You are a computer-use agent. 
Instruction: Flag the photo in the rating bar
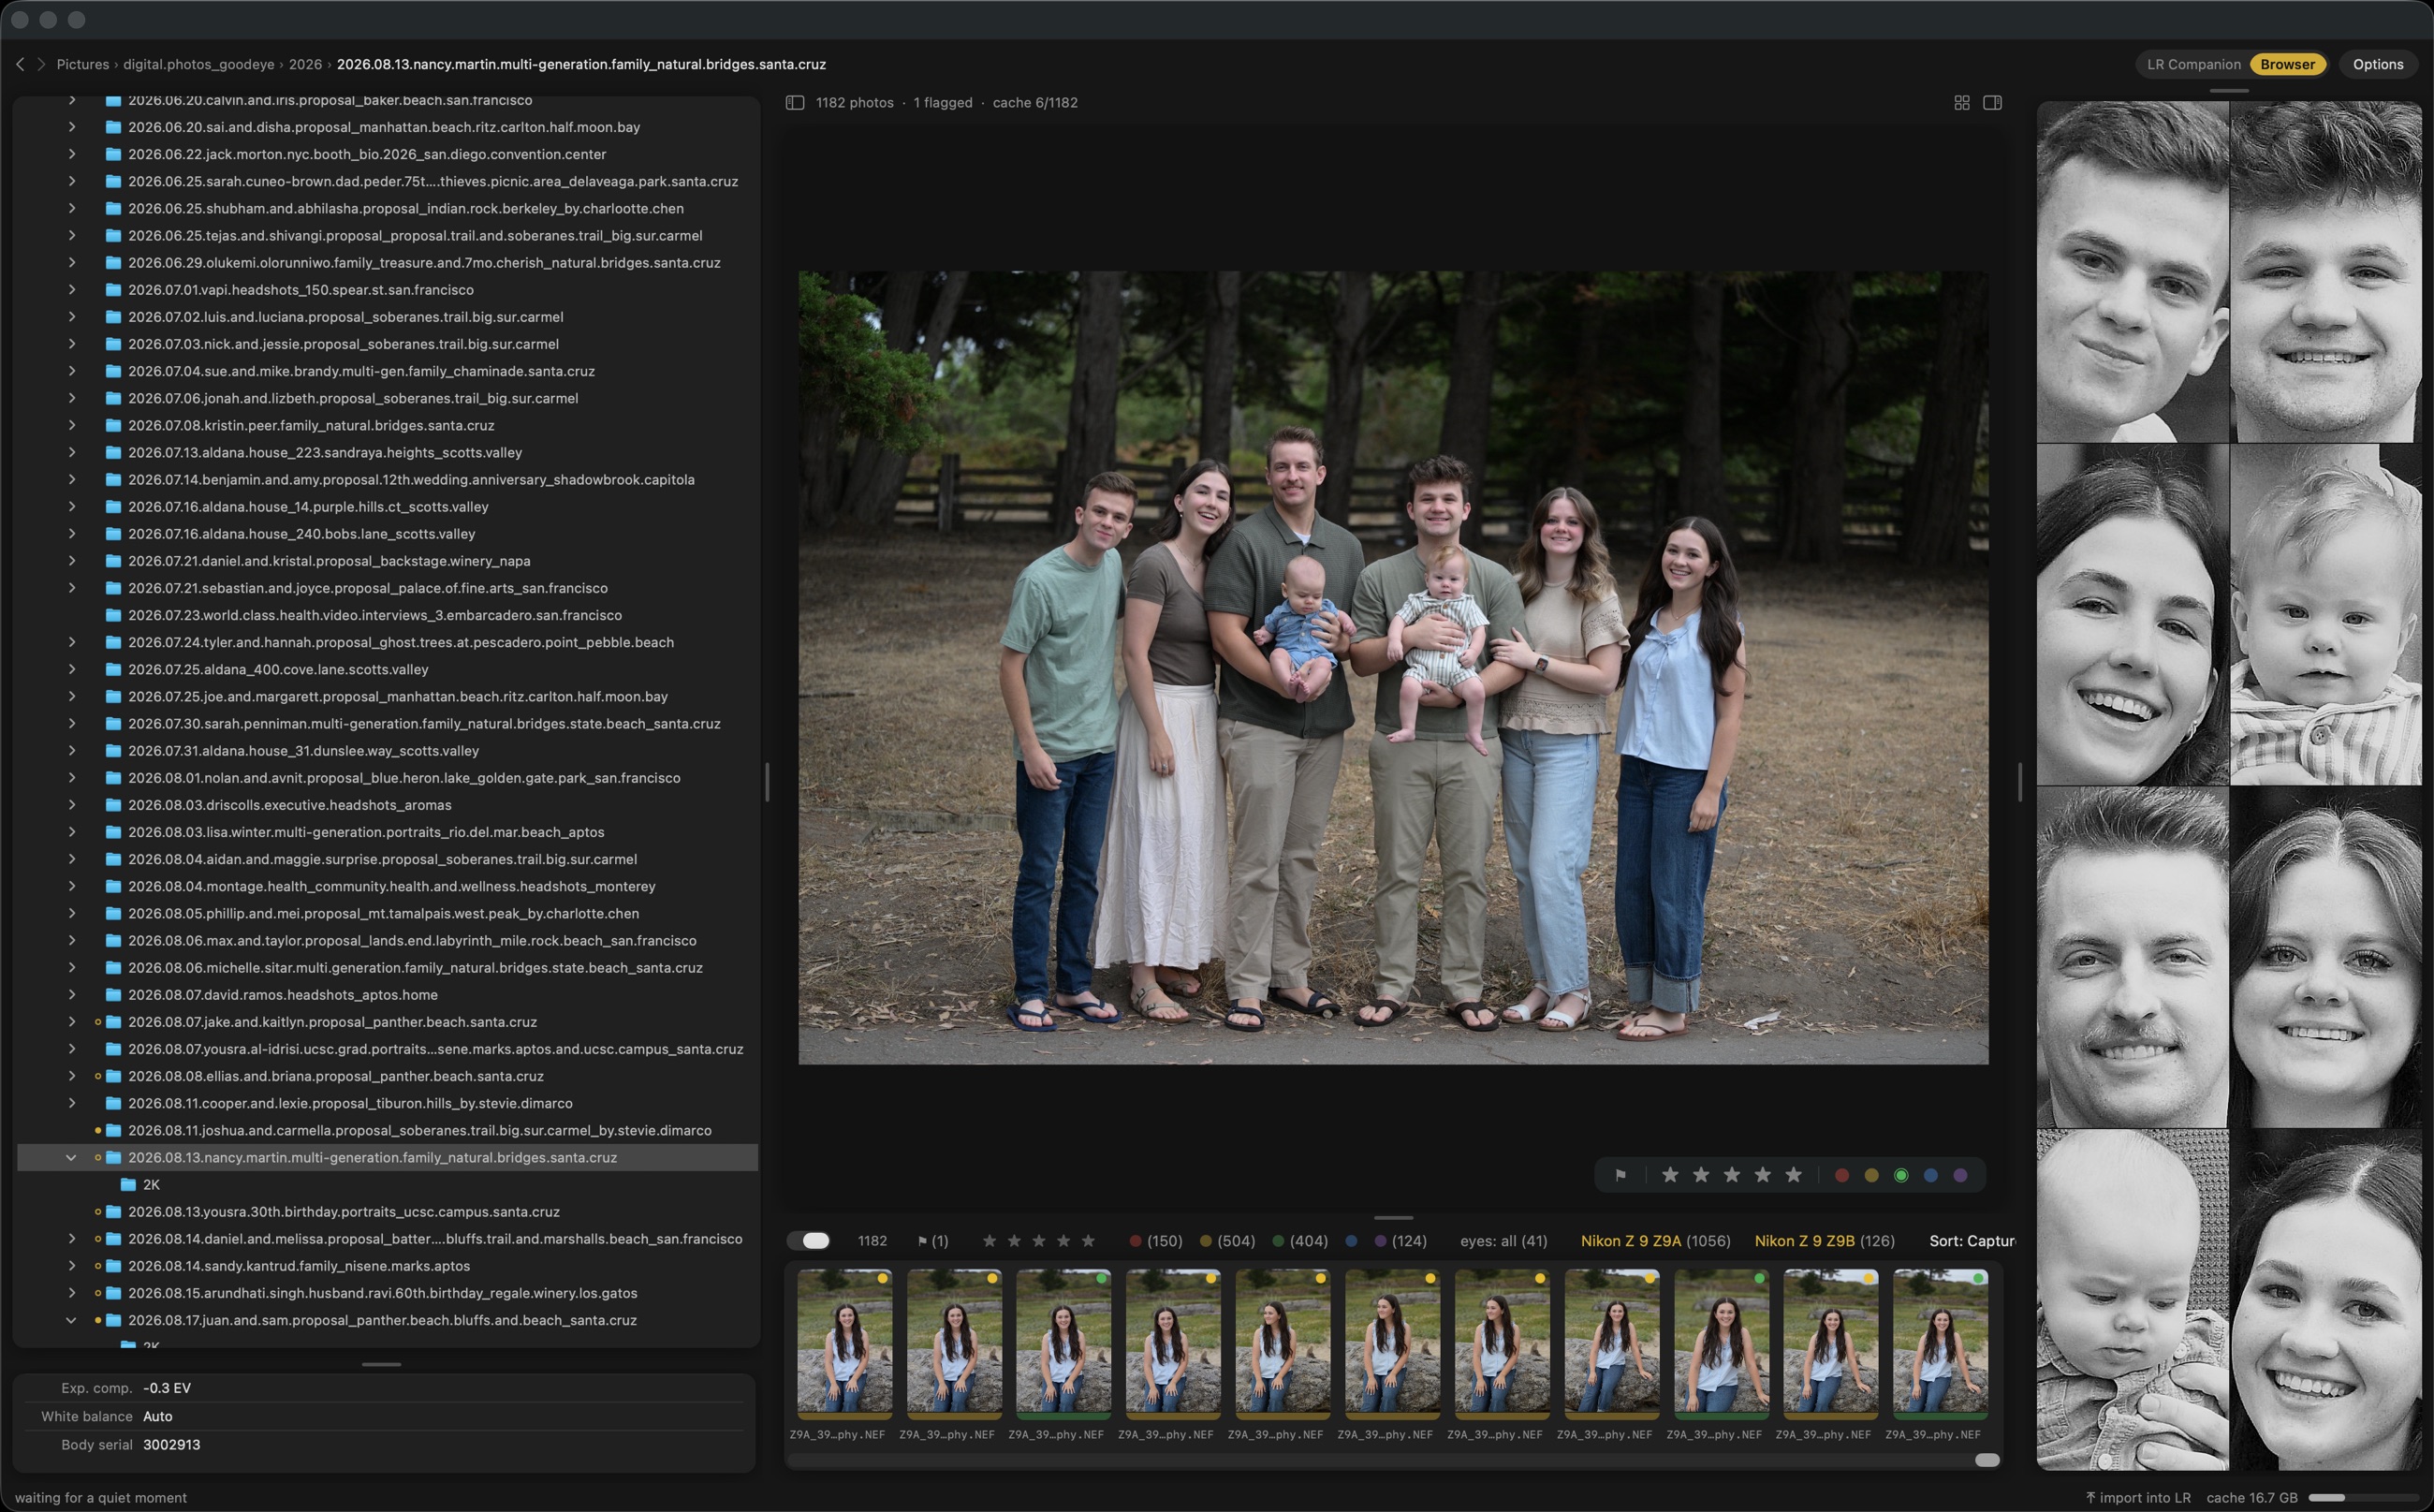coord(1621,1175)
